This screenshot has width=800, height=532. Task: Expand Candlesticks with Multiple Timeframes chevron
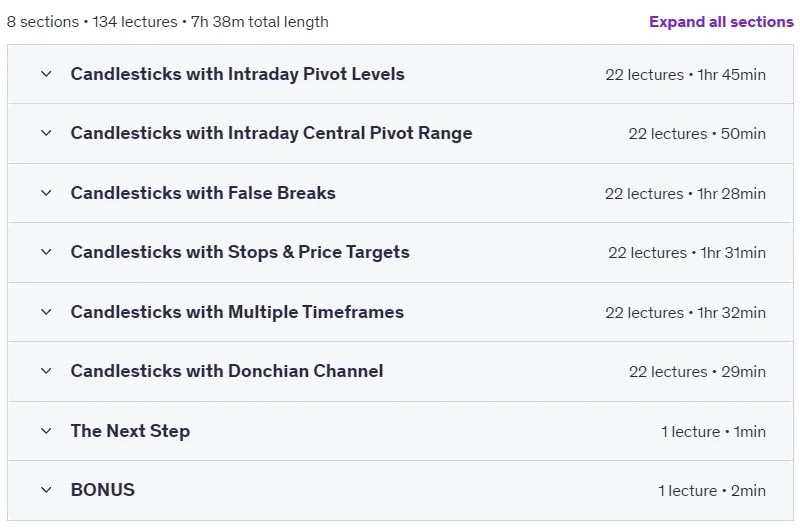[x=46, y=312]
